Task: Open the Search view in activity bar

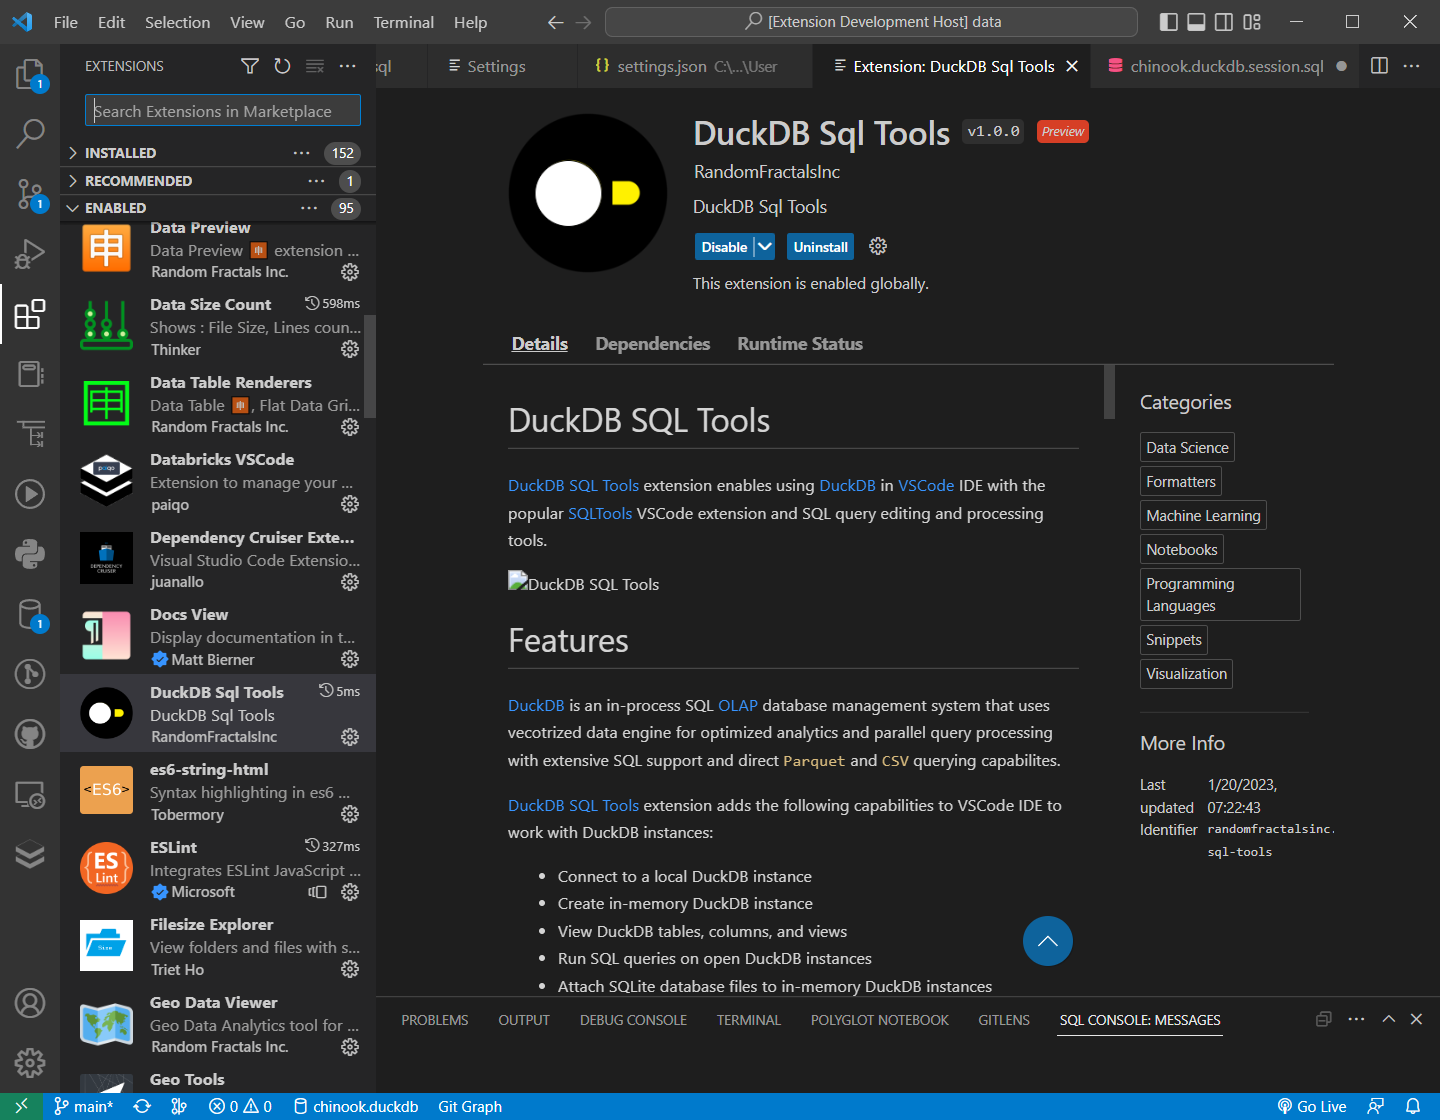Action: click(x=30, y=133)
